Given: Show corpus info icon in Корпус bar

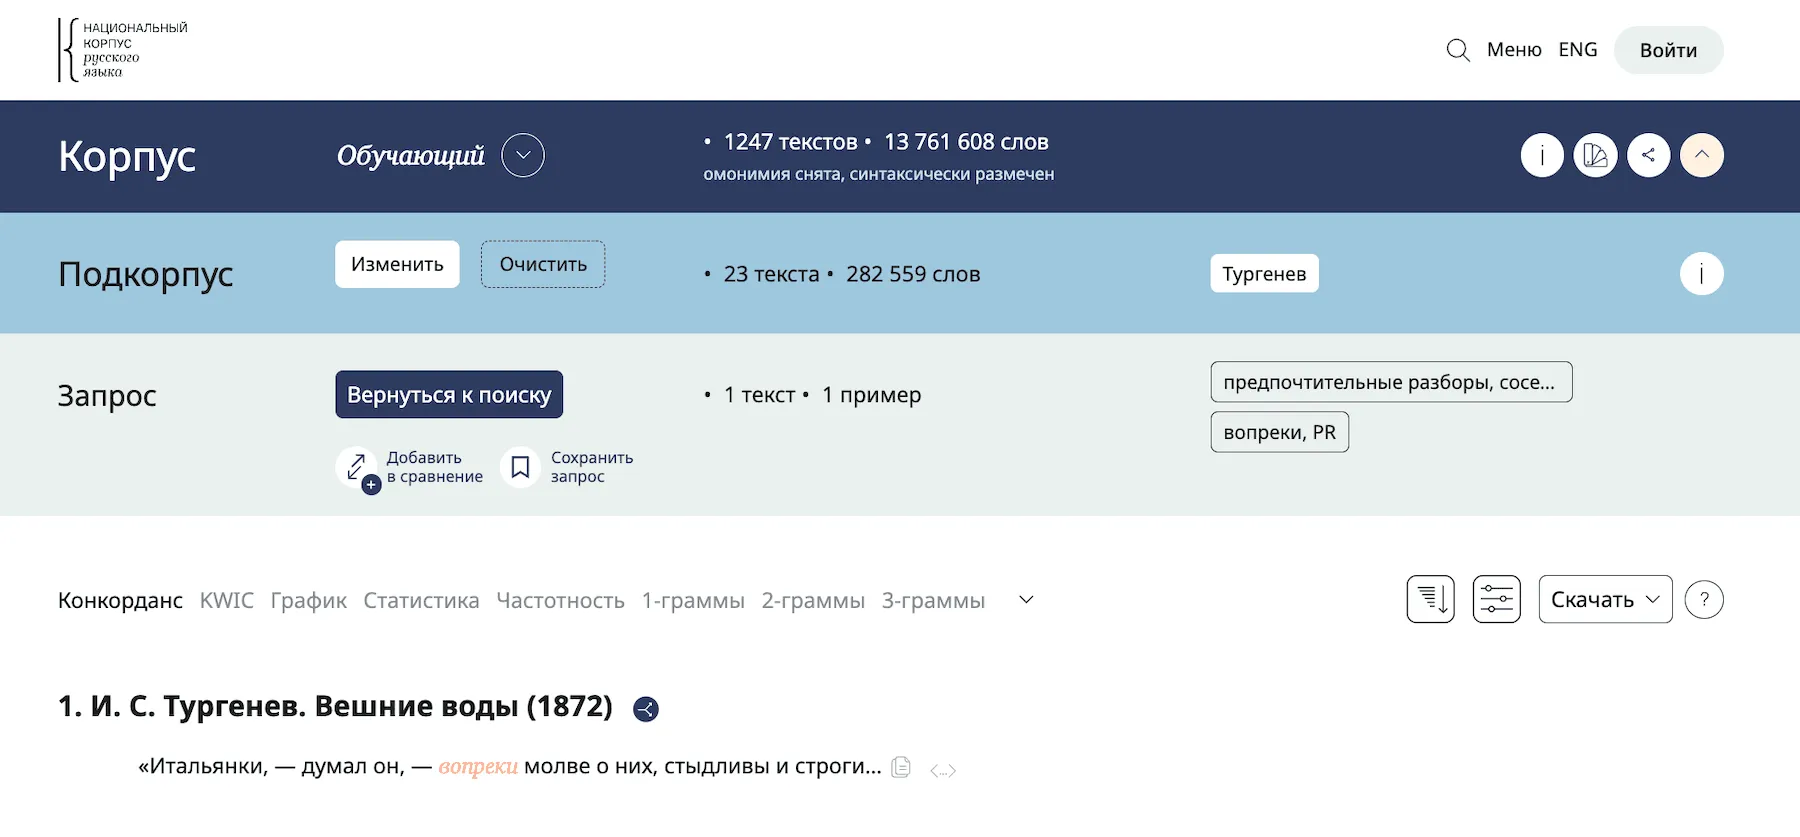Looking at the screenshot, I should (1542, 155).
